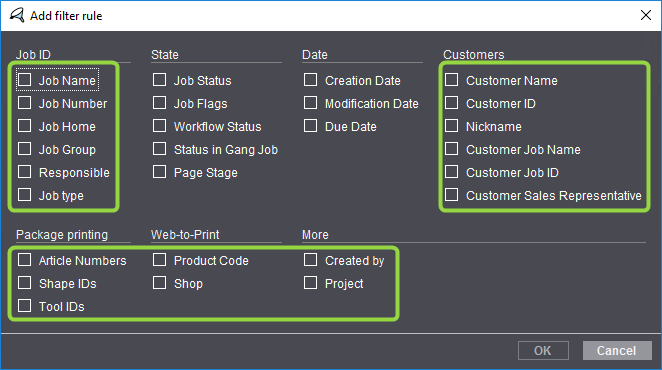
Task: Check the Job Group box
Action: (24, 149)
